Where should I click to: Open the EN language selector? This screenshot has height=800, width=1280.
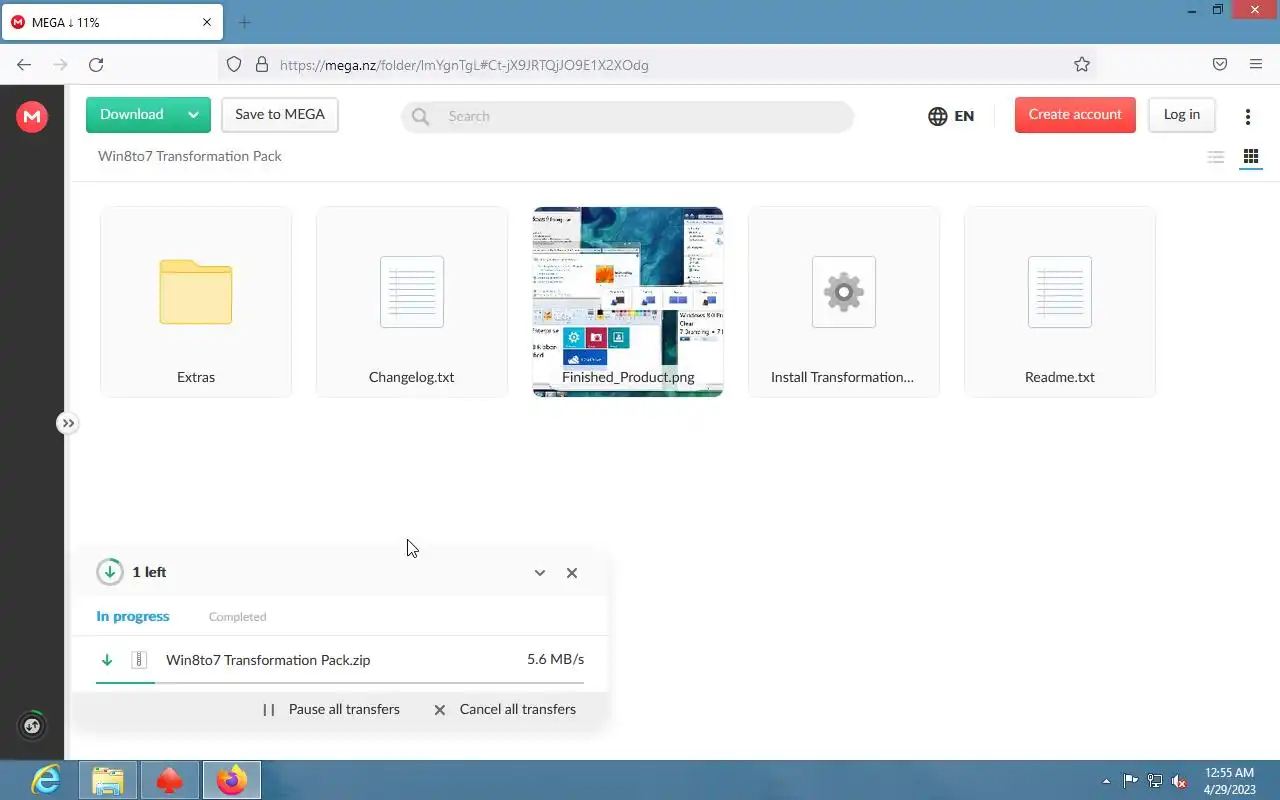tap(951, 116)
